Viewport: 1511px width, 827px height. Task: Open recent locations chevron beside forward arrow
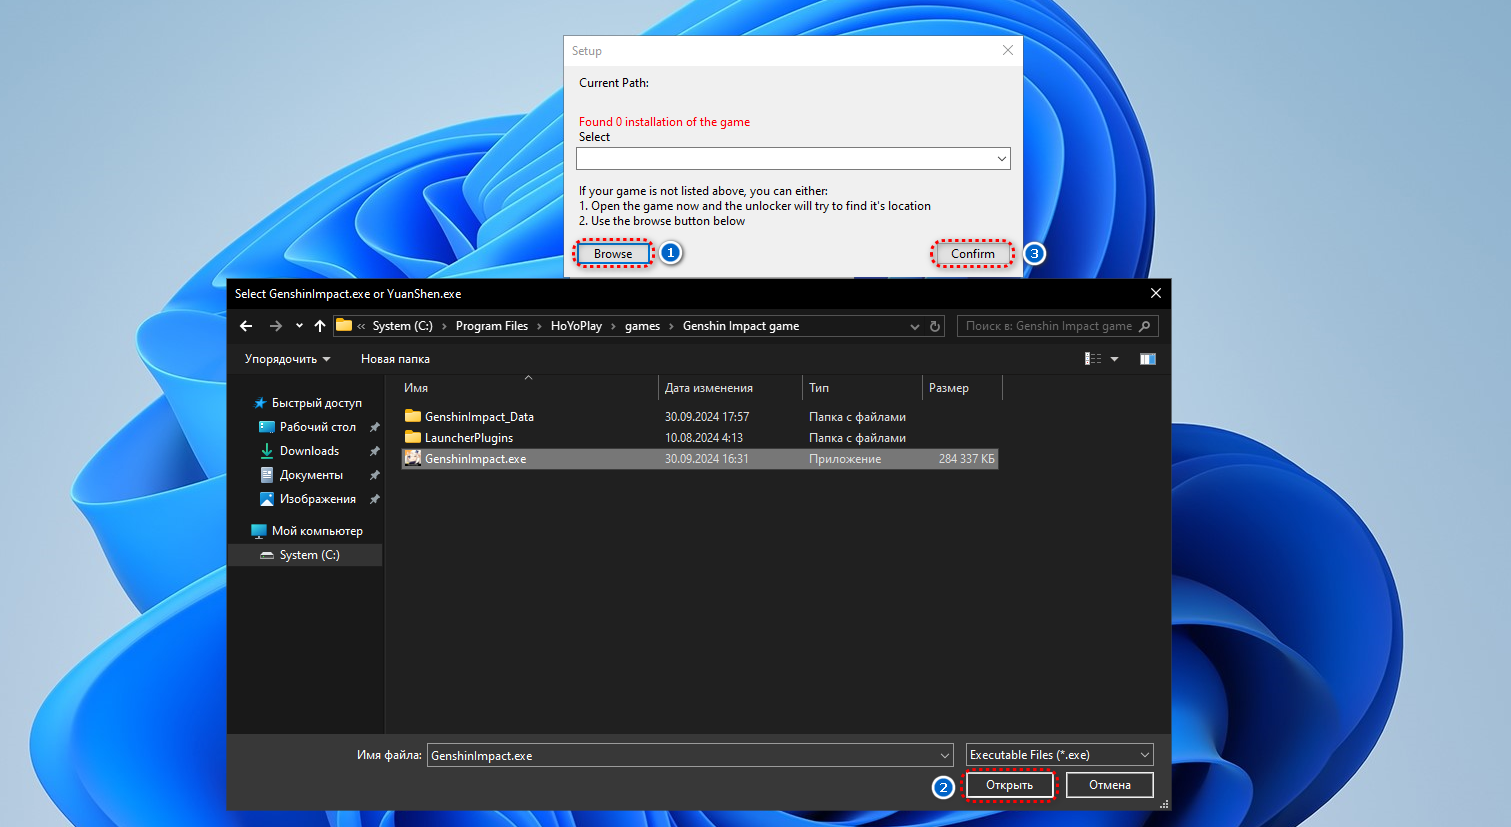[x=299, y=326]
